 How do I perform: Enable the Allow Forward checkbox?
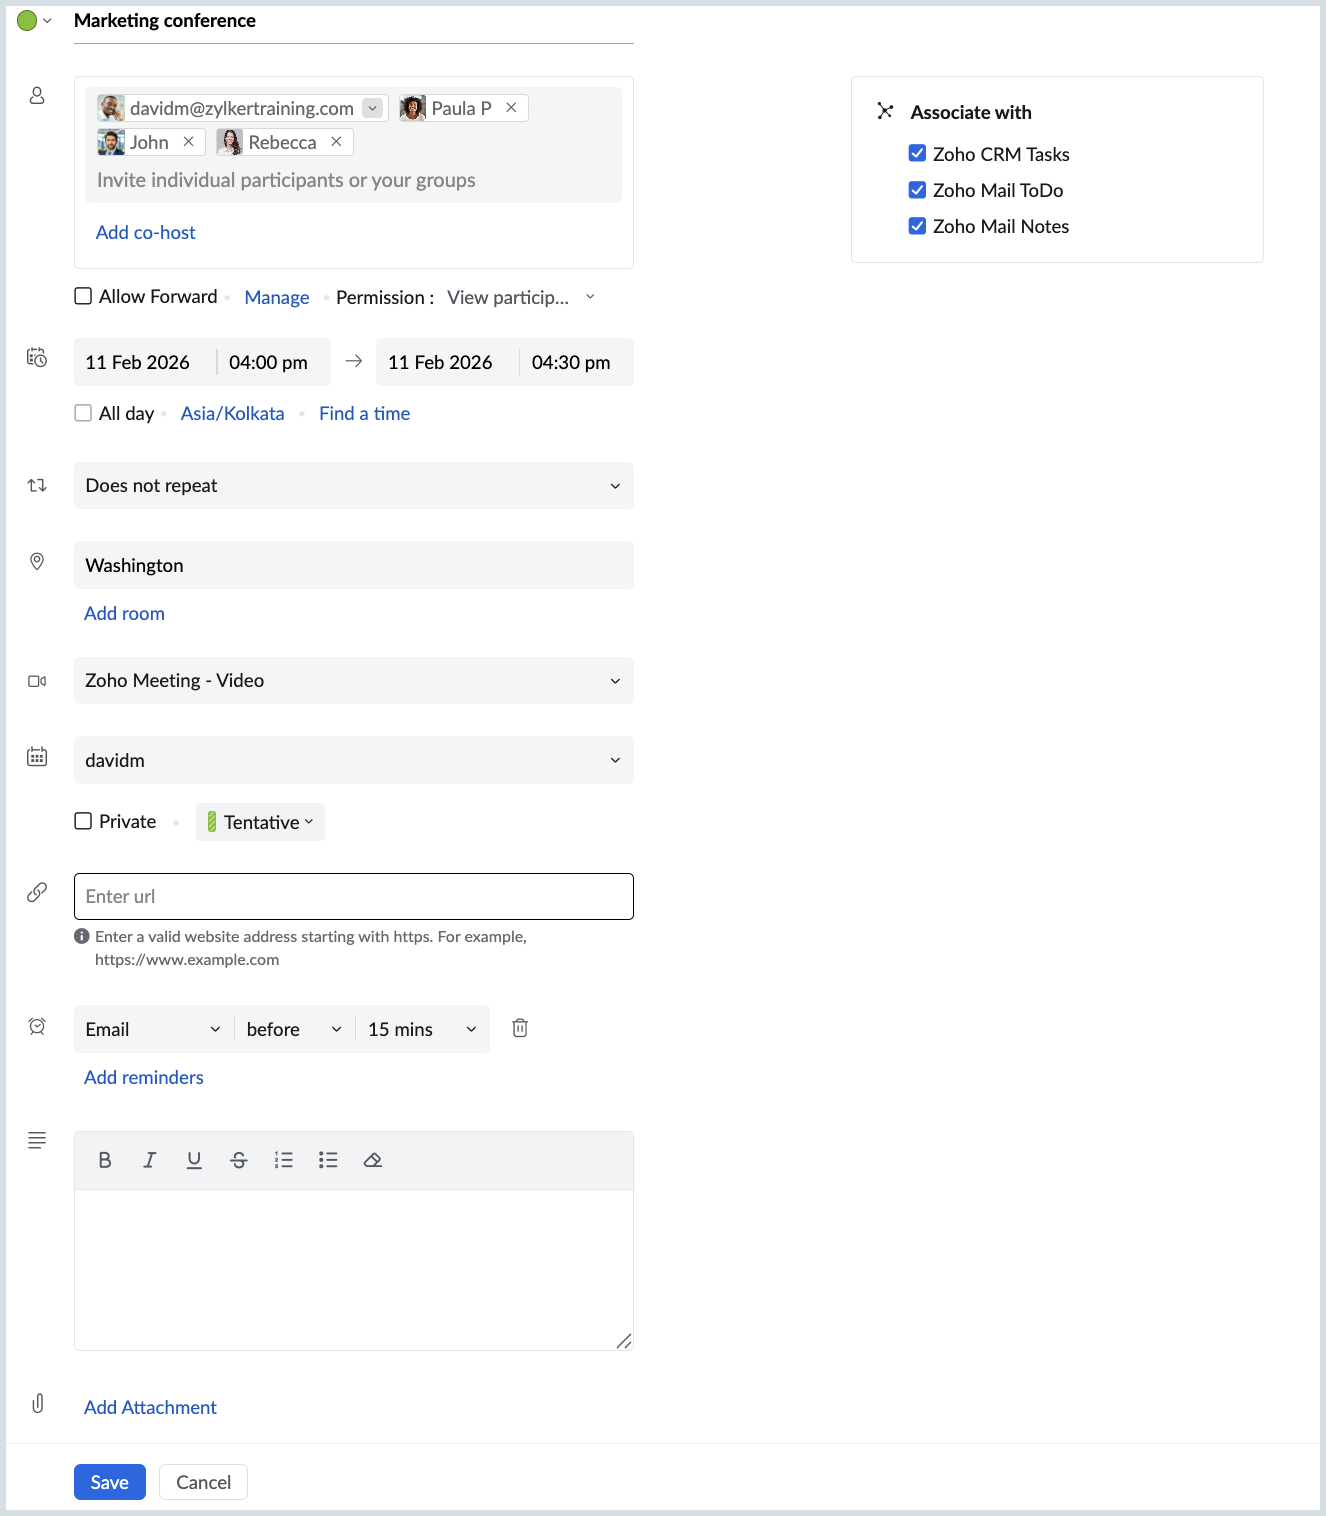[84, 296]
